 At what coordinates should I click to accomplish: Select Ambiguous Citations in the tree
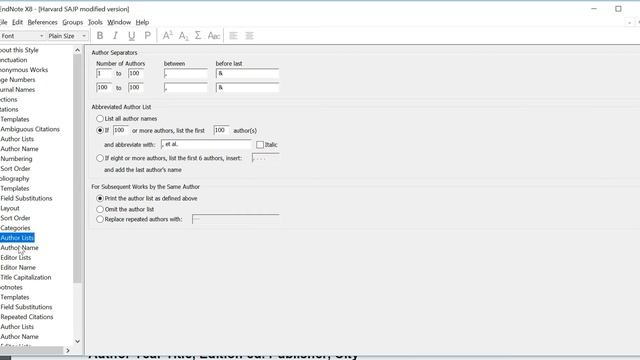coord(30,129)
